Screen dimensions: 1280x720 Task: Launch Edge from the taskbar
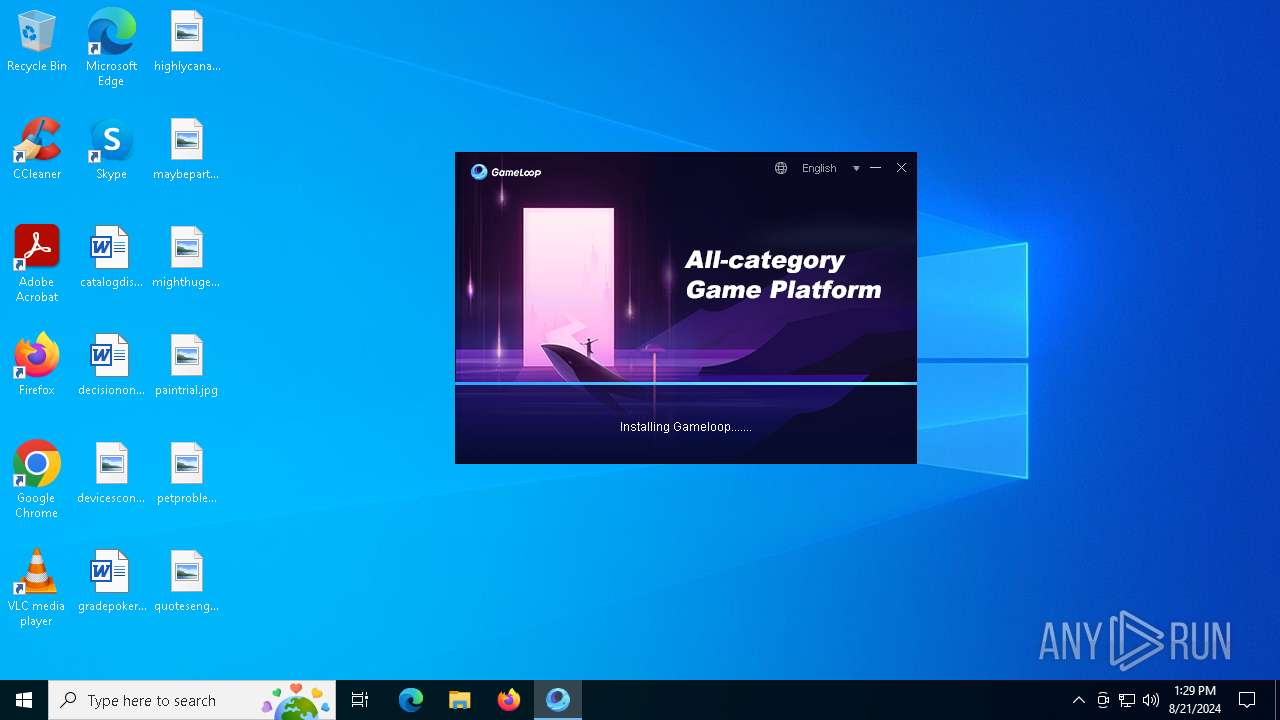(x=411, y=700)
